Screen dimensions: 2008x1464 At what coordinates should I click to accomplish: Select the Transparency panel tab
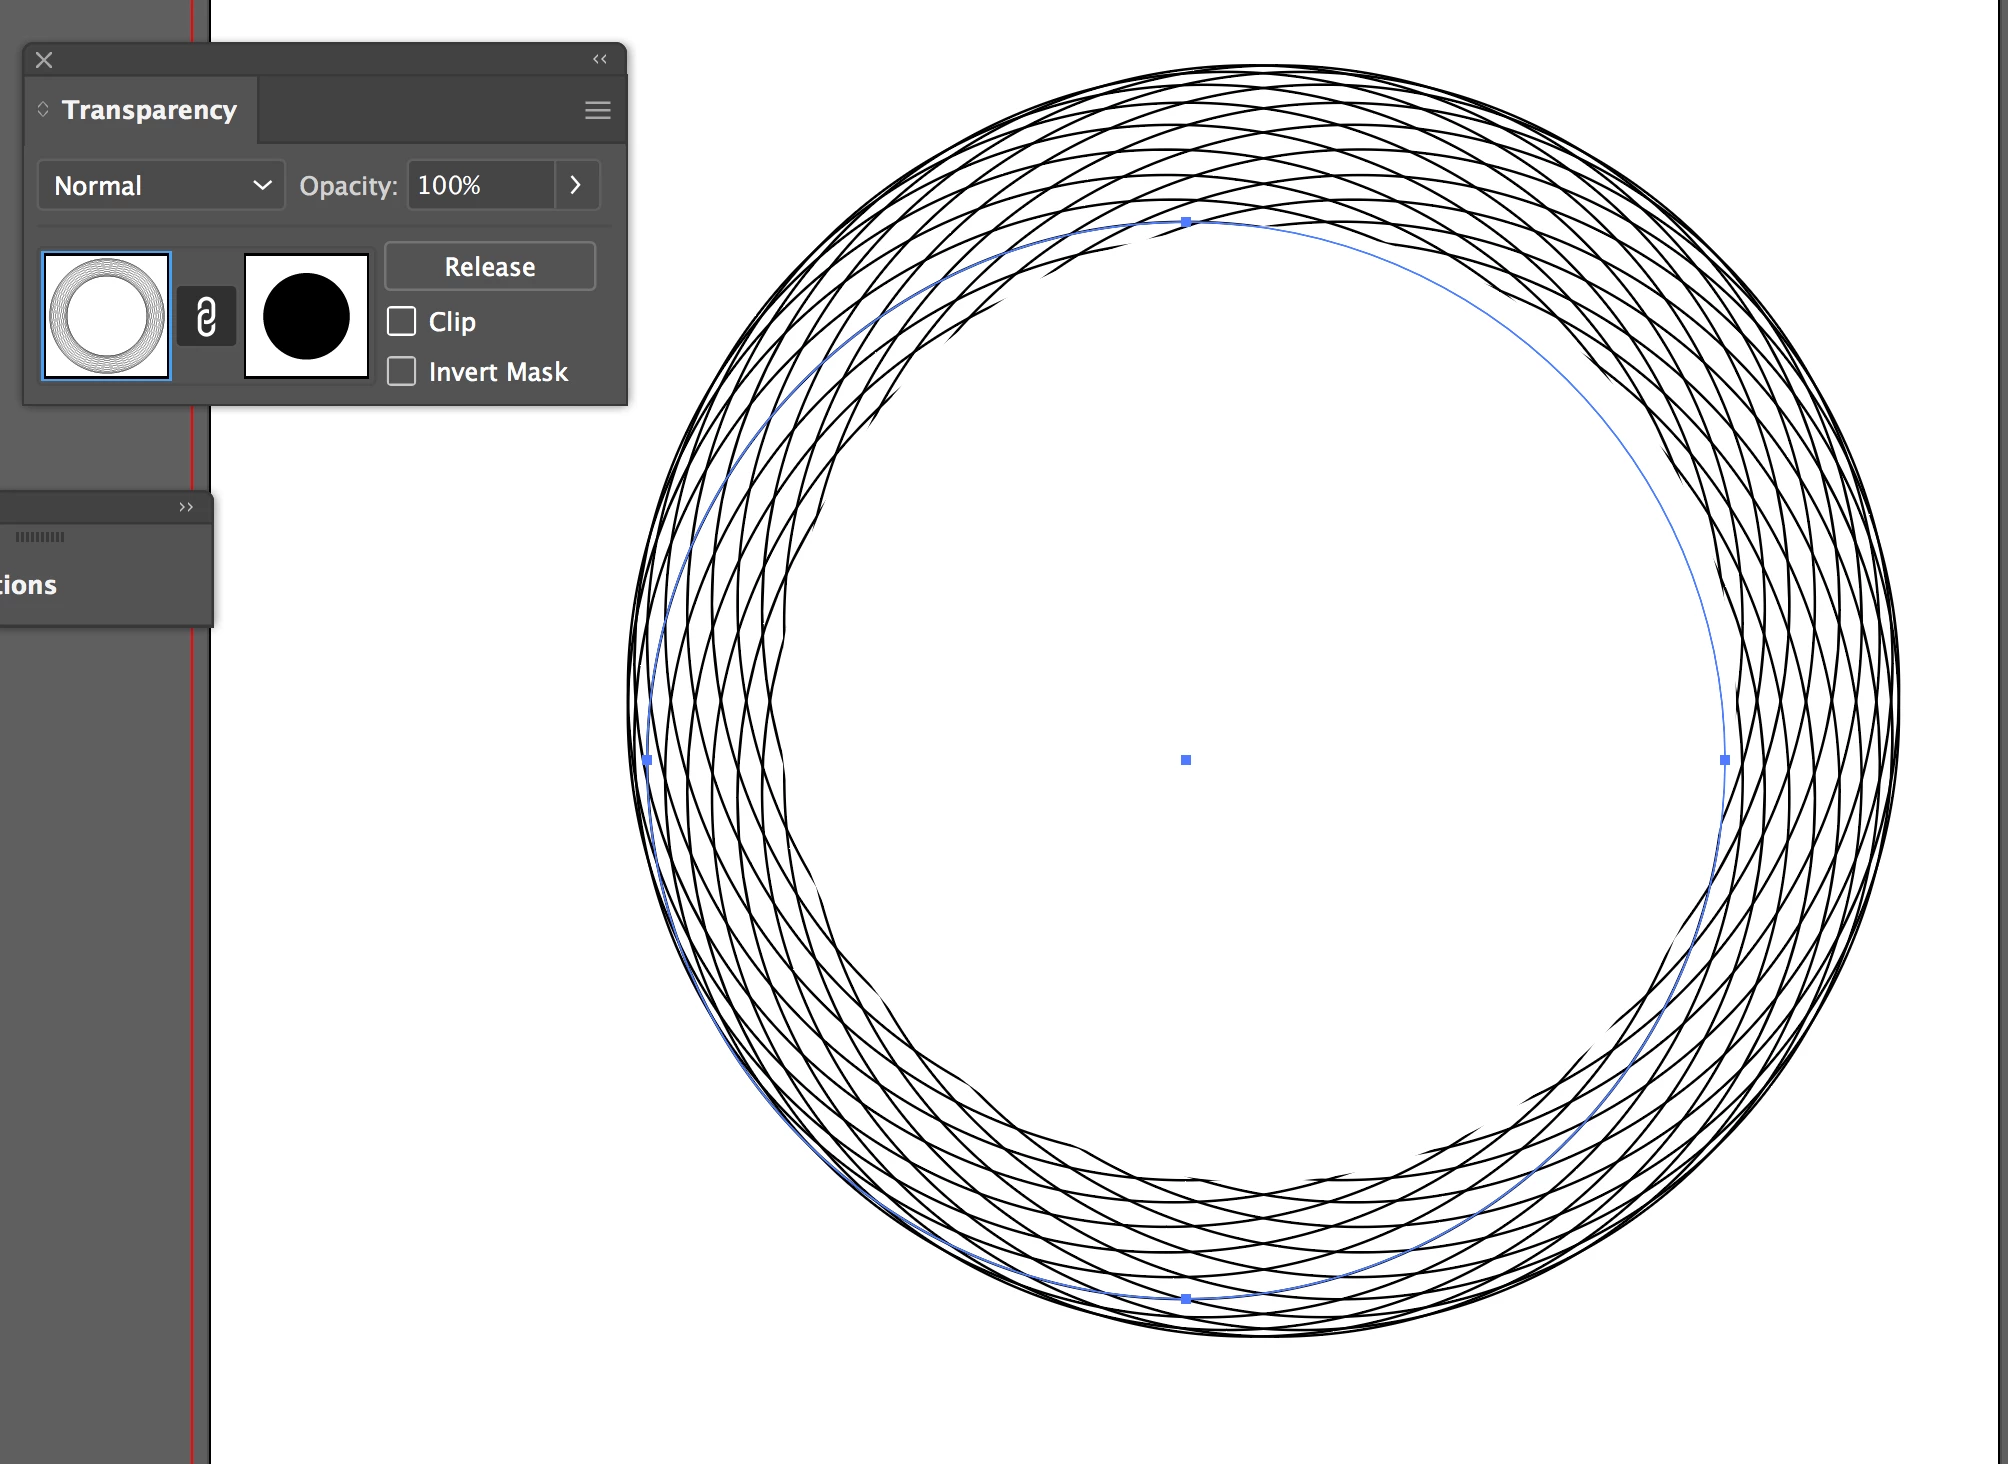click(148, 110)
